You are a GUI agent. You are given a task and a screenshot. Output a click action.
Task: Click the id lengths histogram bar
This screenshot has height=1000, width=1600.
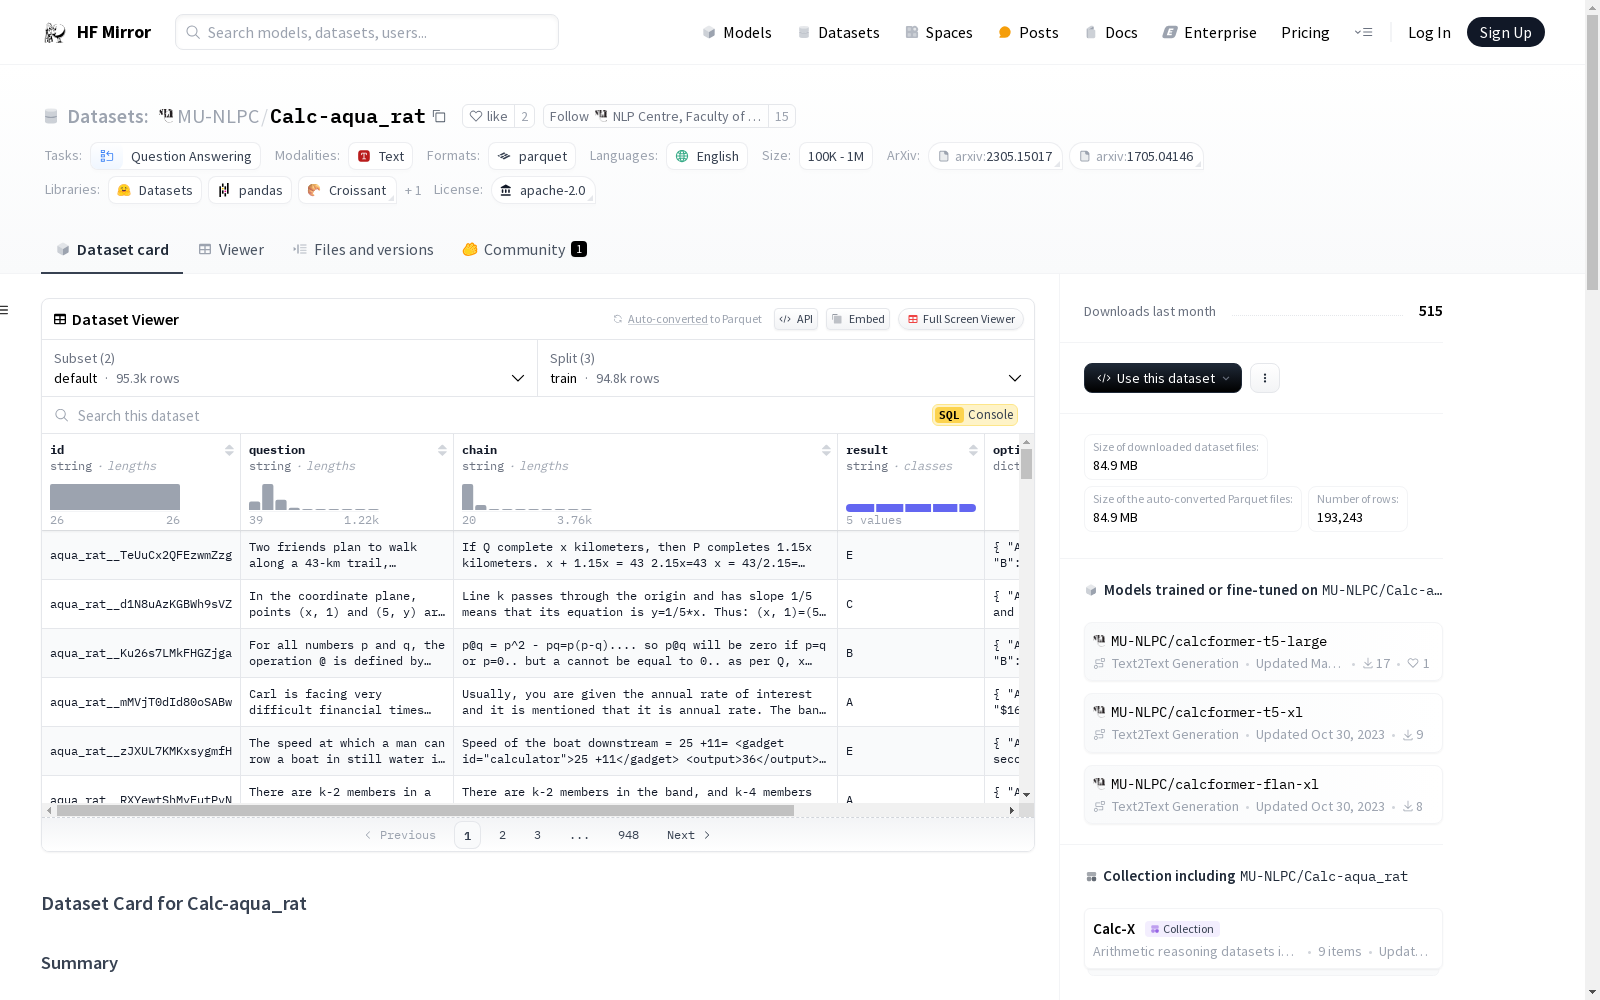115,497
